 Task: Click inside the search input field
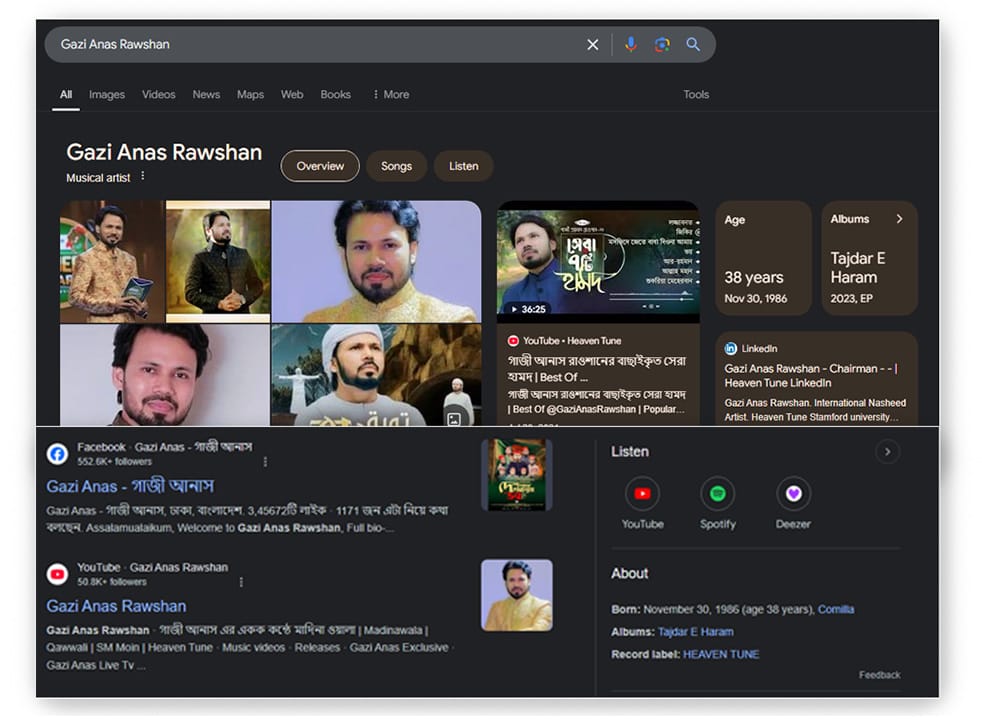click(300, 45)
